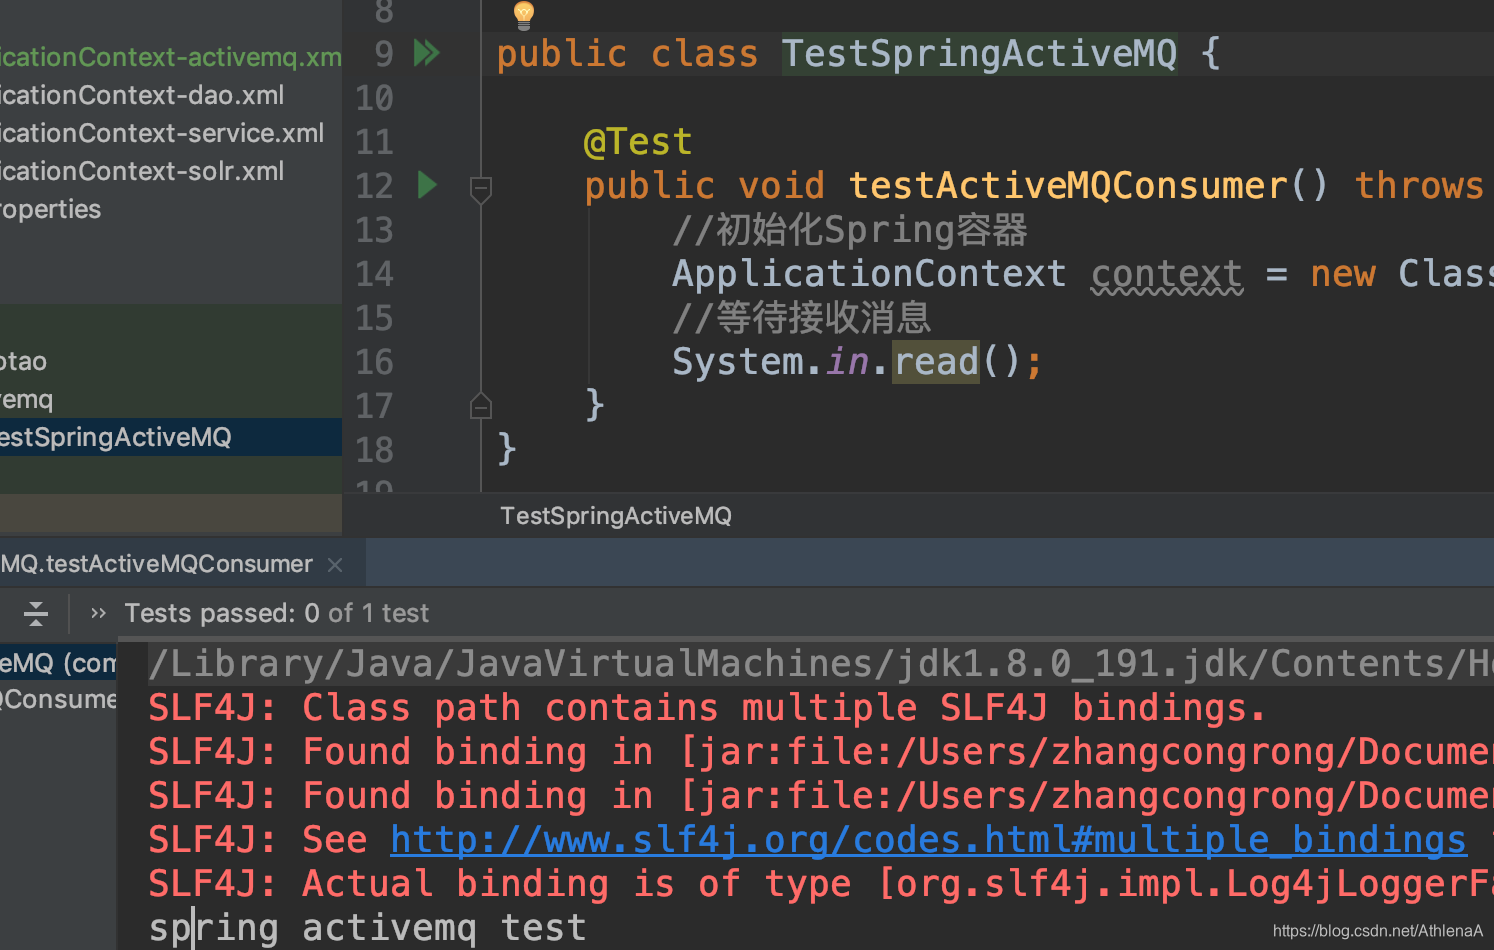Screen dimensions: 1494x950
Task: Click the 'Actual binding is of type' console line
Action: 820,884
